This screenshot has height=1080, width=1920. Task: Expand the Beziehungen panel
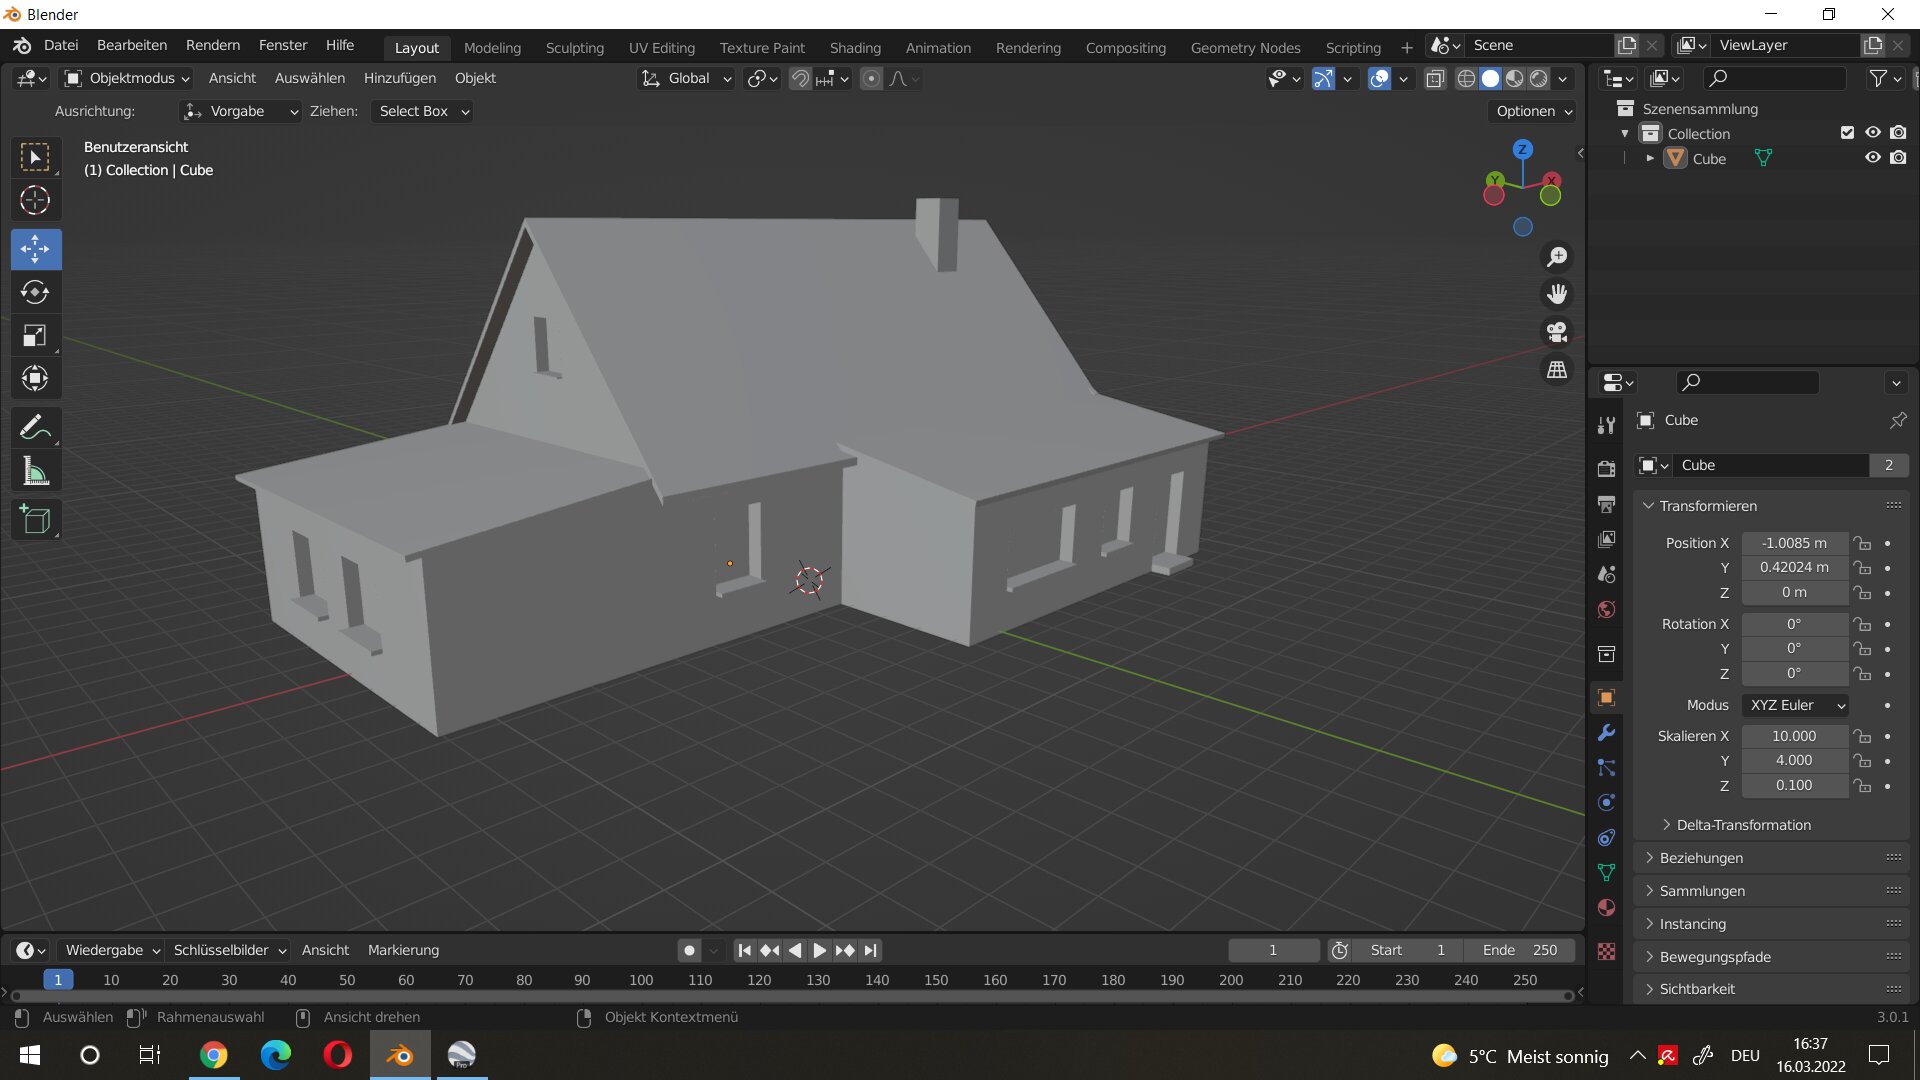(x=1700, y=858)
